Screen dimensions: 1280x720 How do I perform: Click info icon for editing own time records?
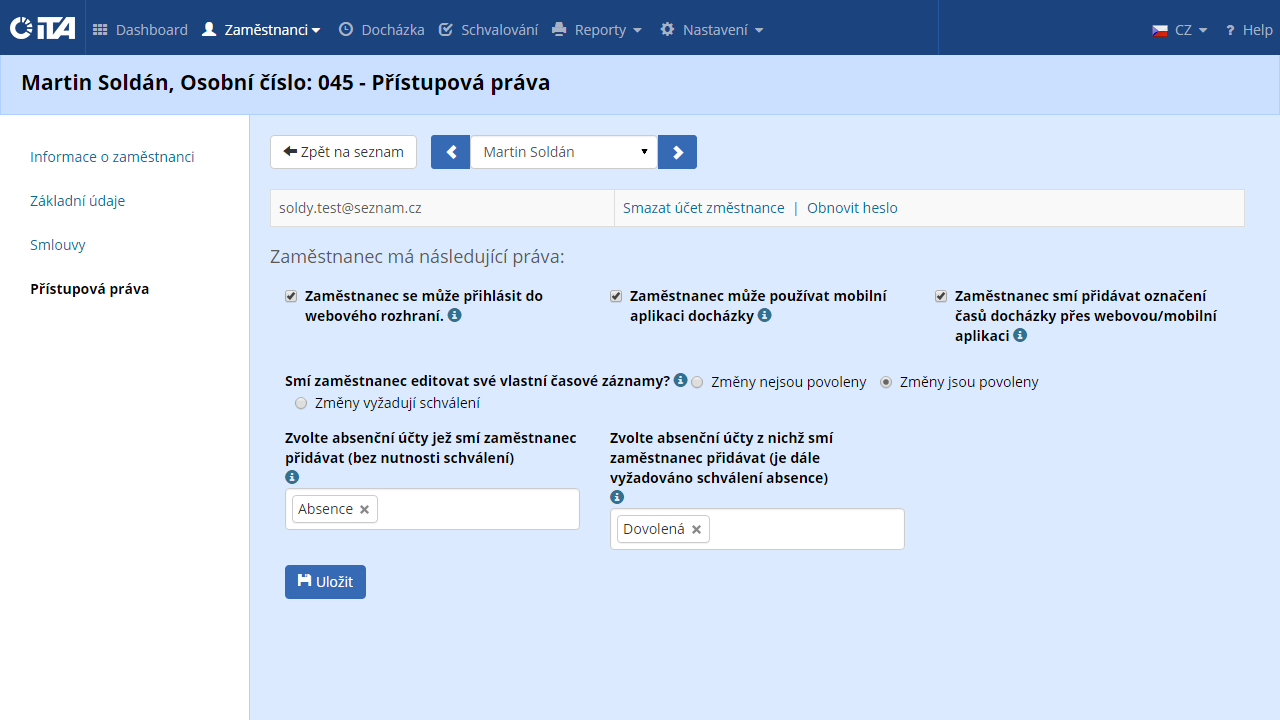(x=680, y=381)
